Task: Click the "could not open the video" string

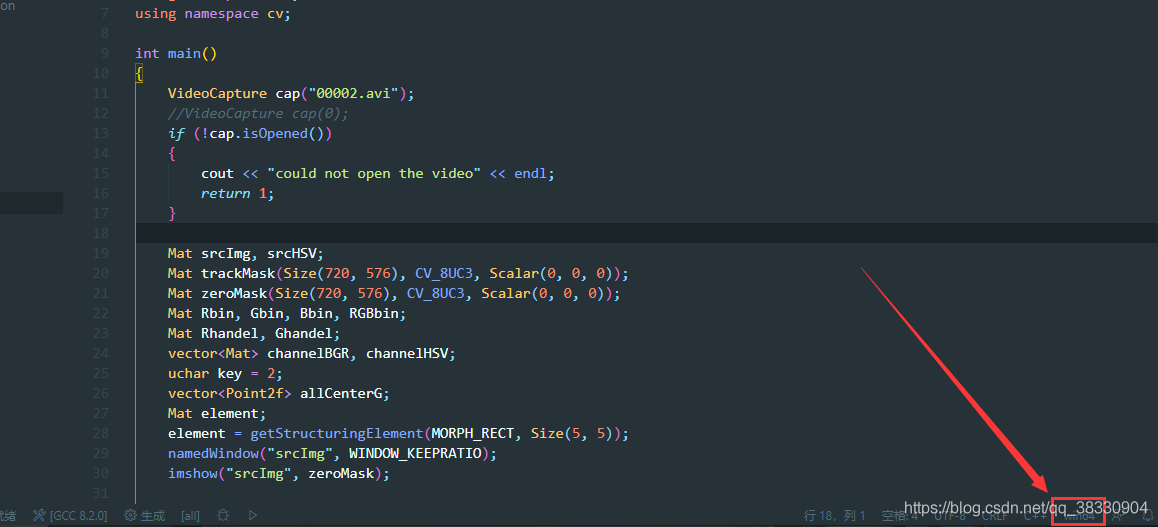Action: click(374, 173)
